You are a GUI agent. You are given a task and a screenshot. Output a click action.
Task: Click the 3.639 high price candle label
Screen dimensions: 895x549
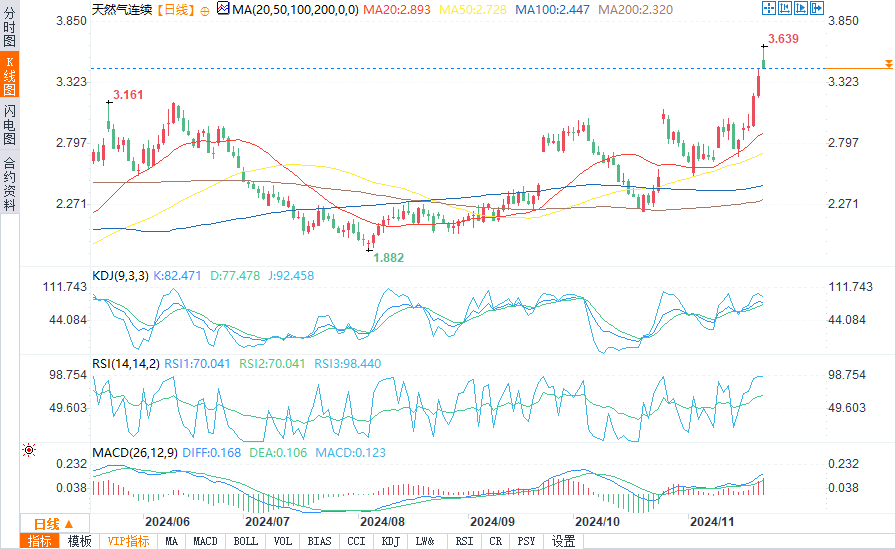[782, 39]
